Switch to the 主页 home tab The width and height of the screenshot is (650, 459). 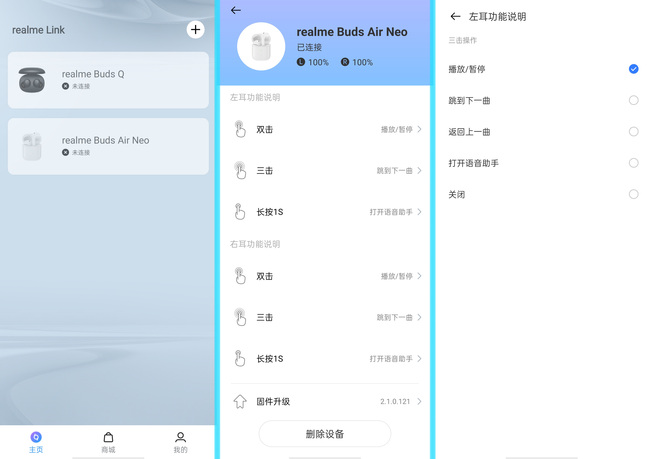coord(36,441)
